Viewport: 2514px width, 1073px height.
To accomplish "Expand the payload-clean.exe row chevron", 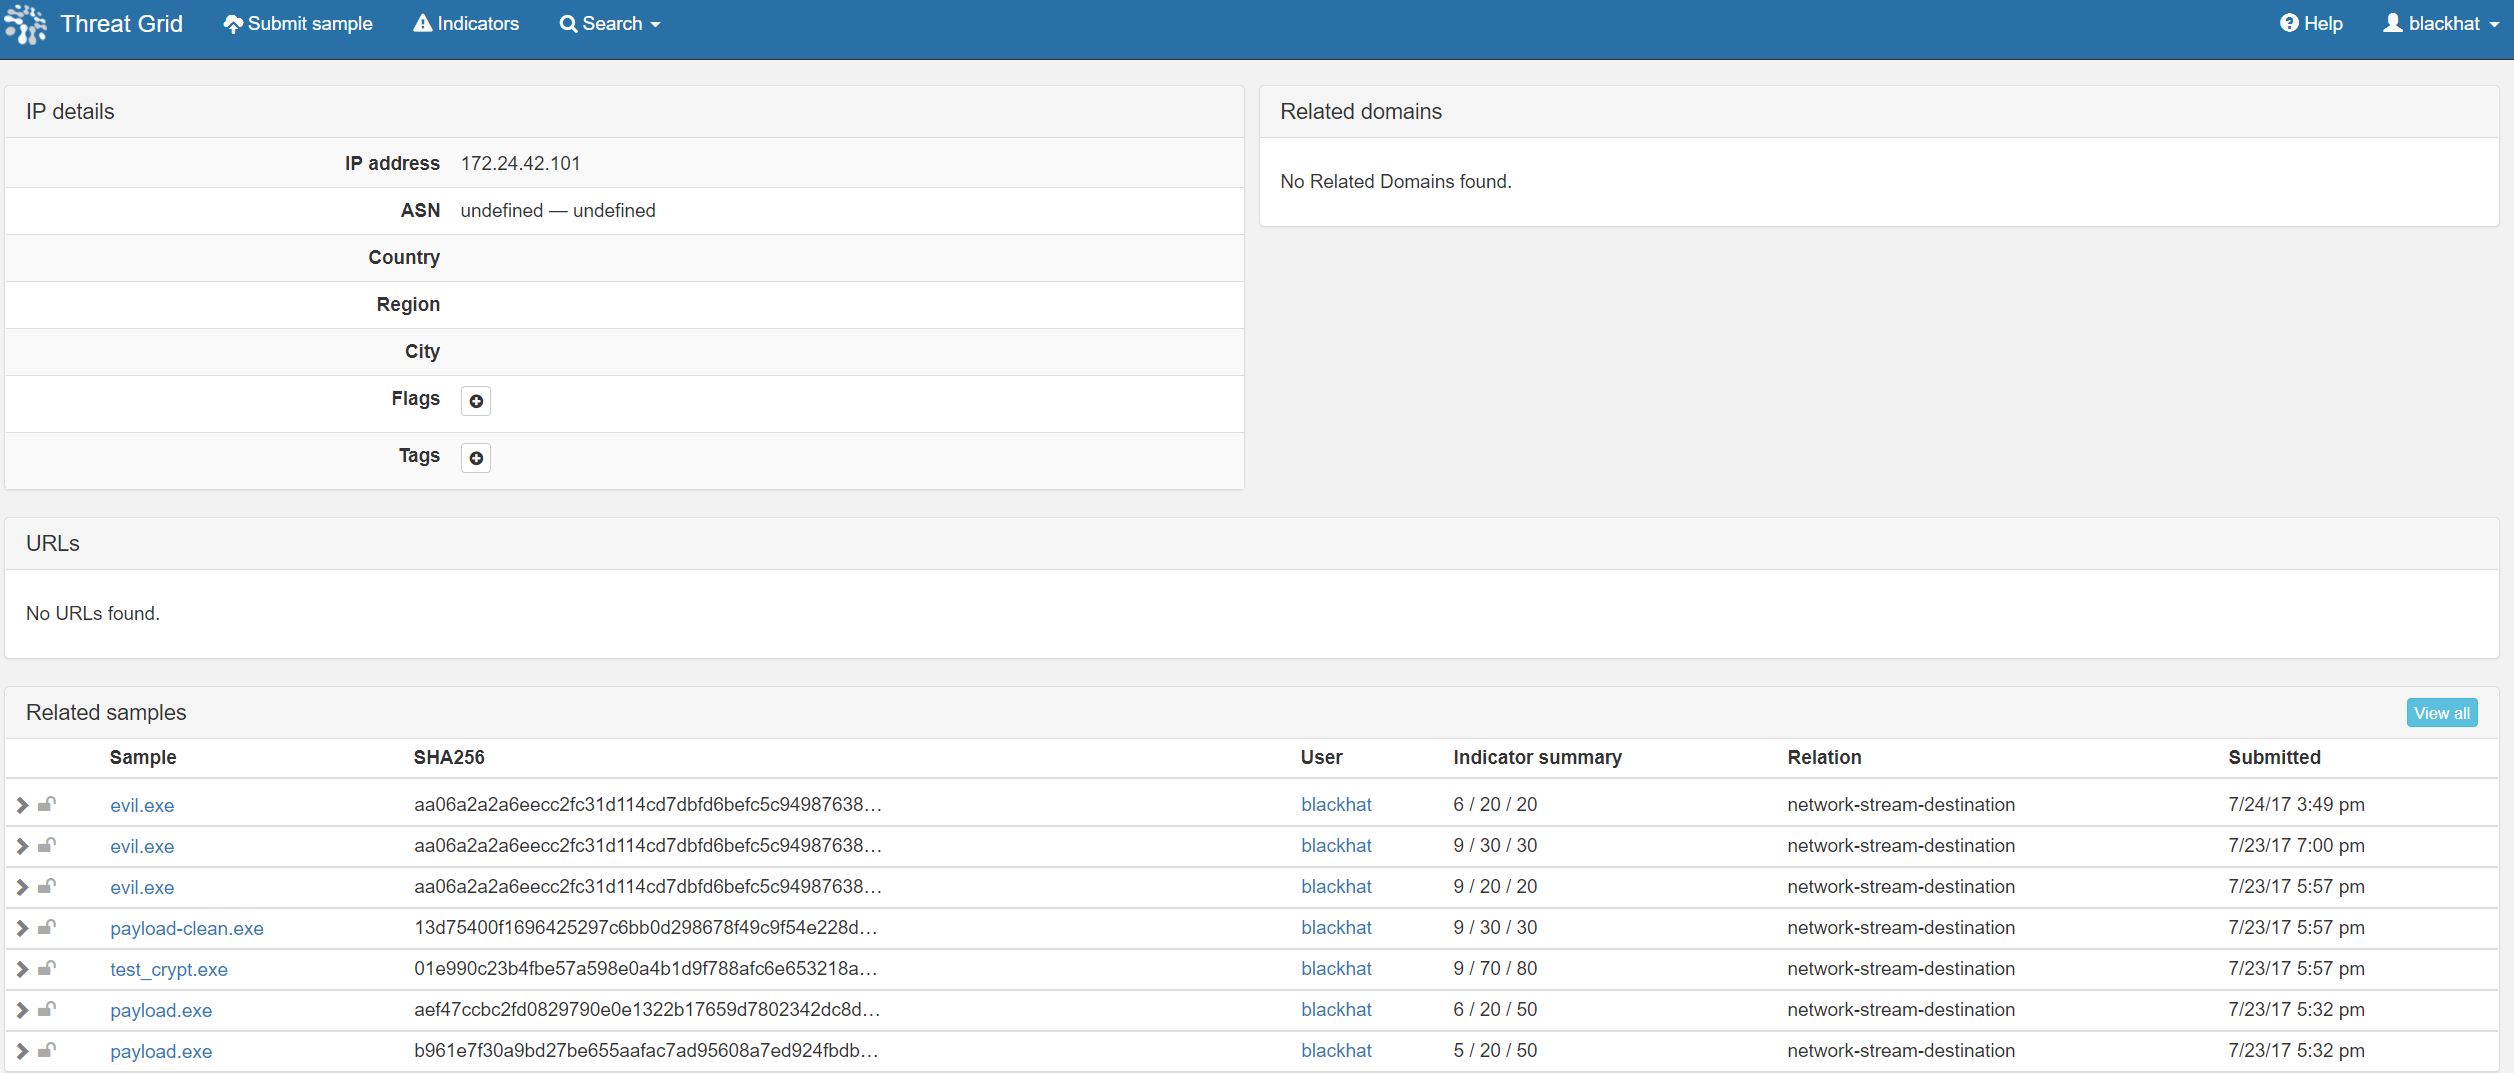I will click(22, 928).
